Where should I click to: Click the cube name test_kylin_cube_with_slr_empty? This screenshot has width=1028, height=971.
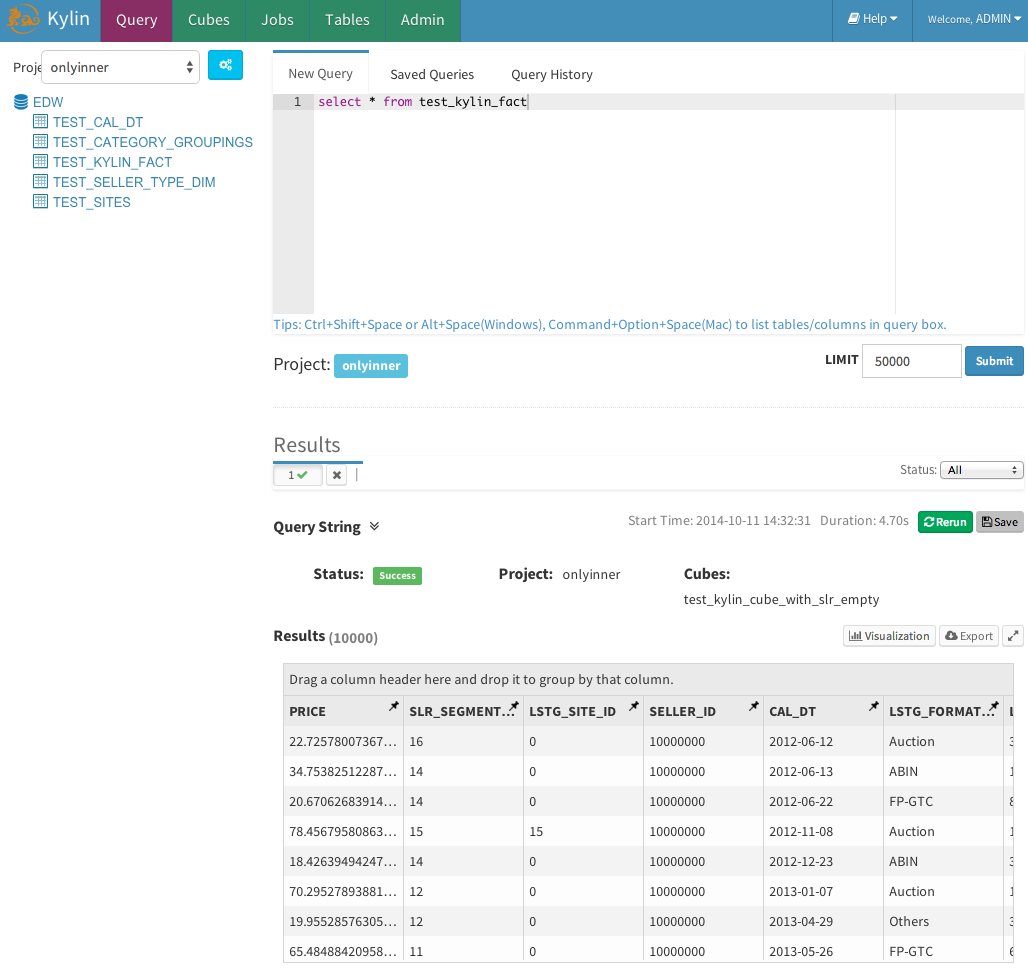coord(781,599)
